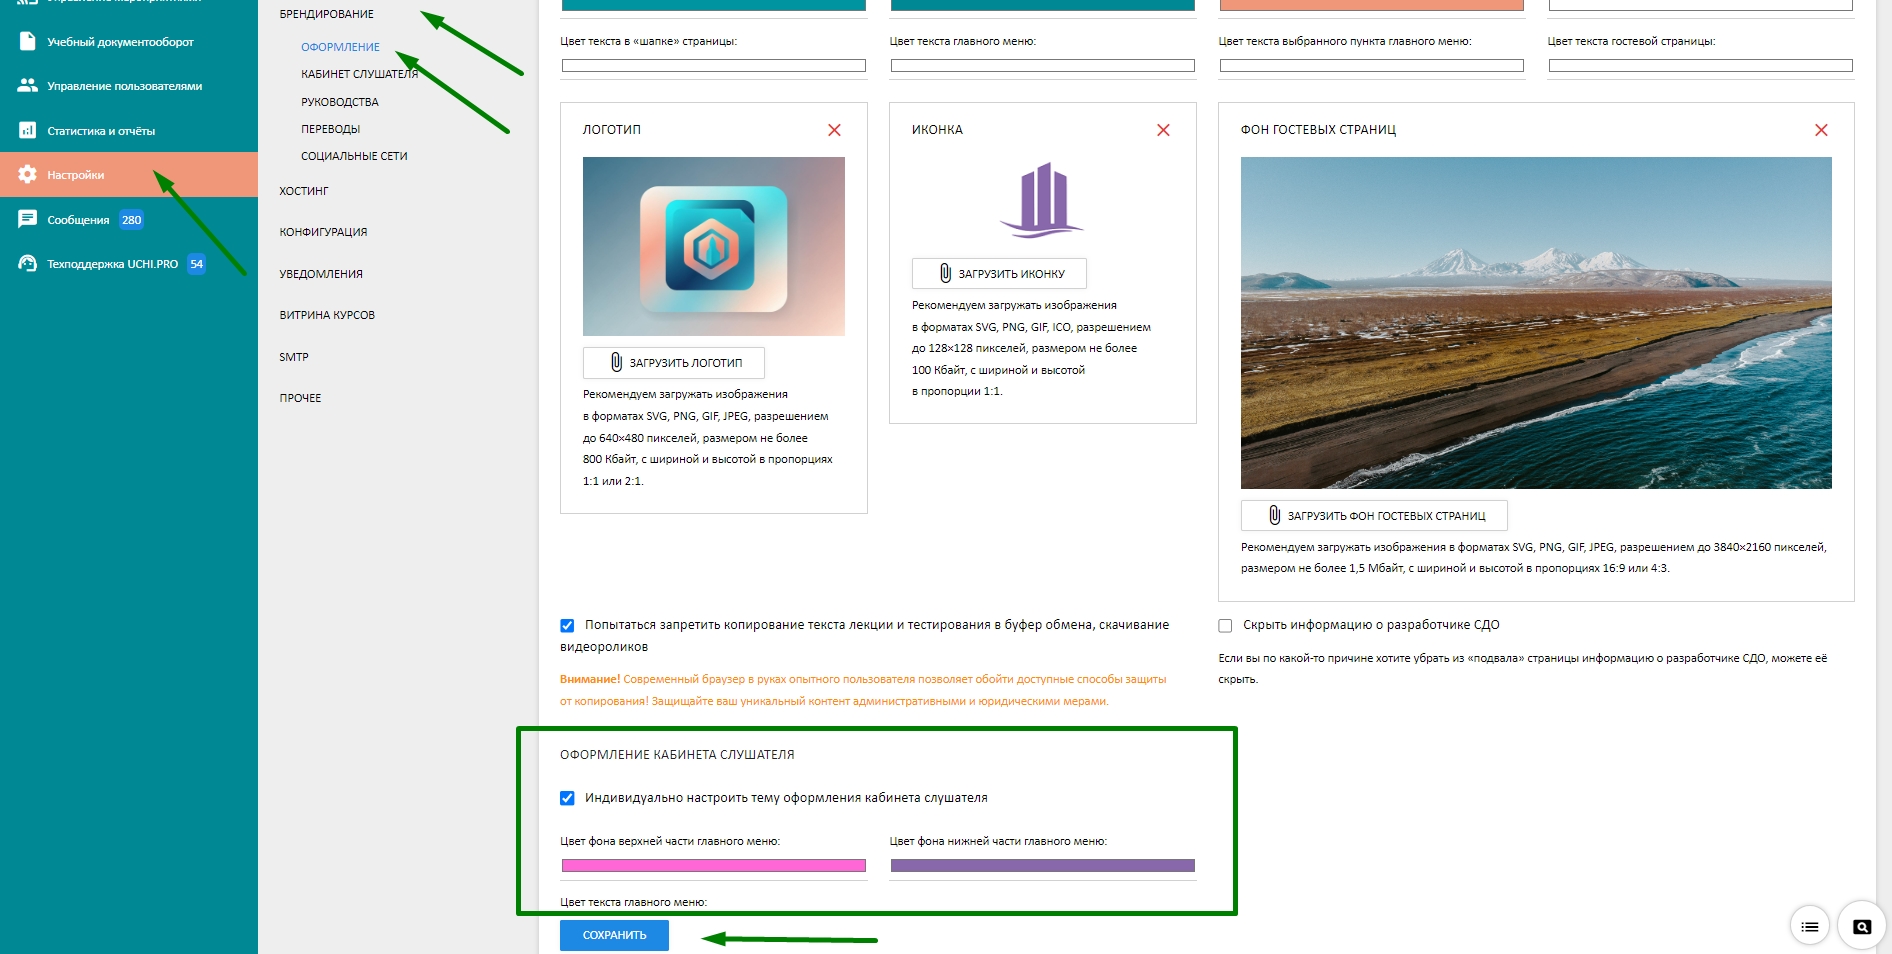This screenshot has height=954, width=1892.
Task: Pick main menu text color swatch
Action: pyautogui.click(x=1043, y=66)
